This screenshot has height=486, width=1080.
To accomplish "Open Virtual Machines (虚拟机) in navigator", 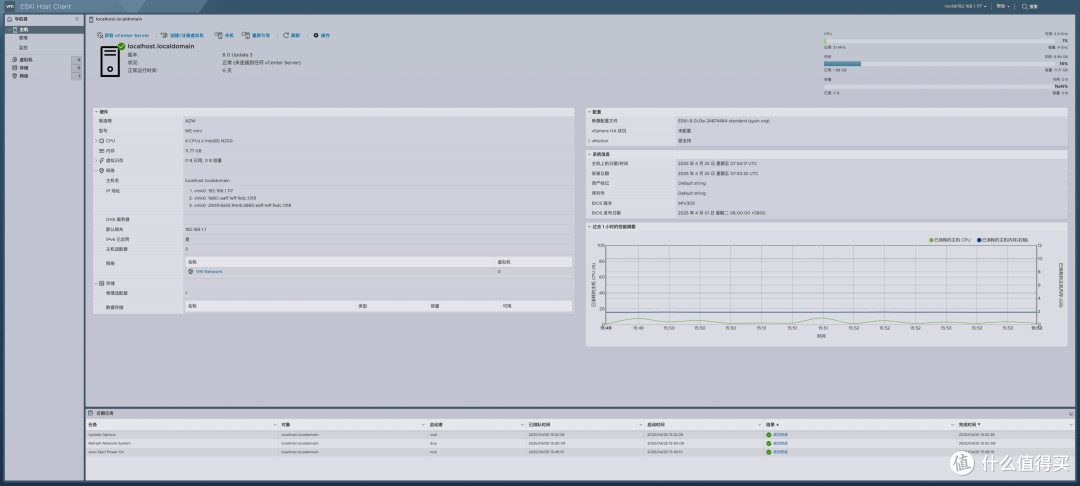I will click(x=25, y=60).
